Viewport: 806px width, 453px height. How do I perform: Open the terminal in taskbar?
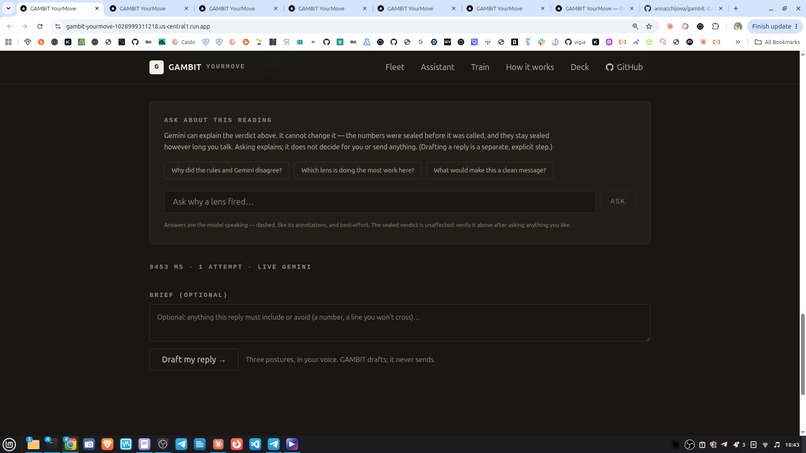click(51, 444)
